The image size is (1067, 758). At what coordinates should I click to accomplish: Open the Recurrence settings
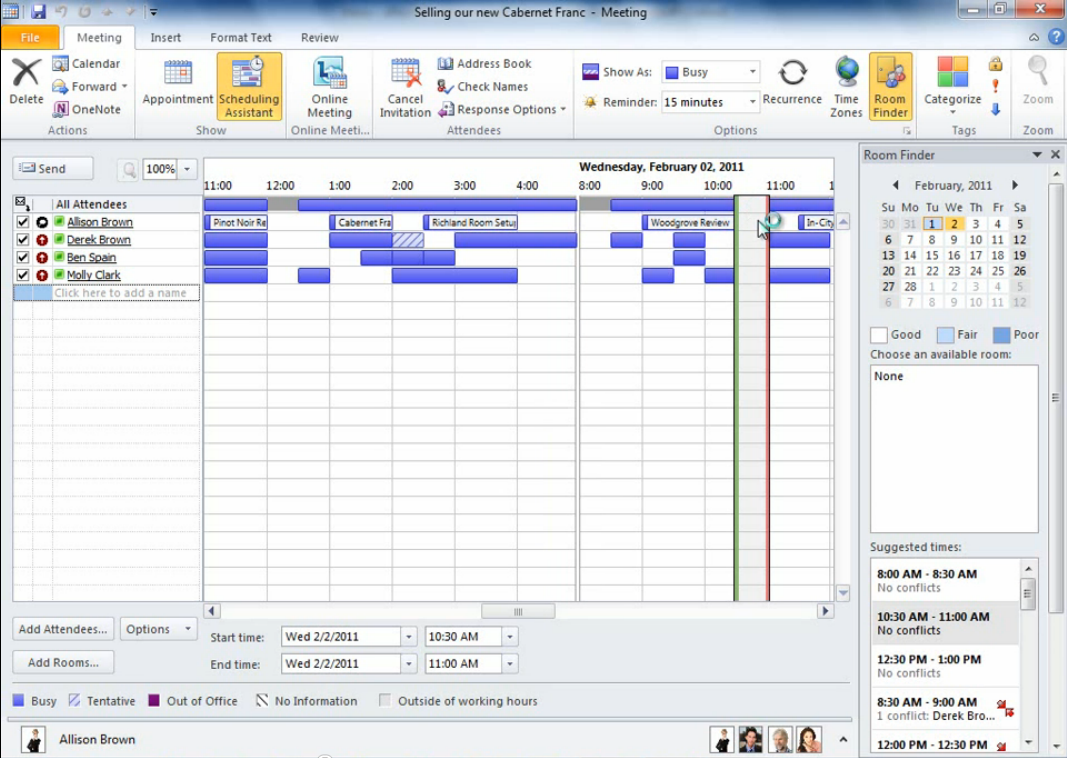[792, 82]
